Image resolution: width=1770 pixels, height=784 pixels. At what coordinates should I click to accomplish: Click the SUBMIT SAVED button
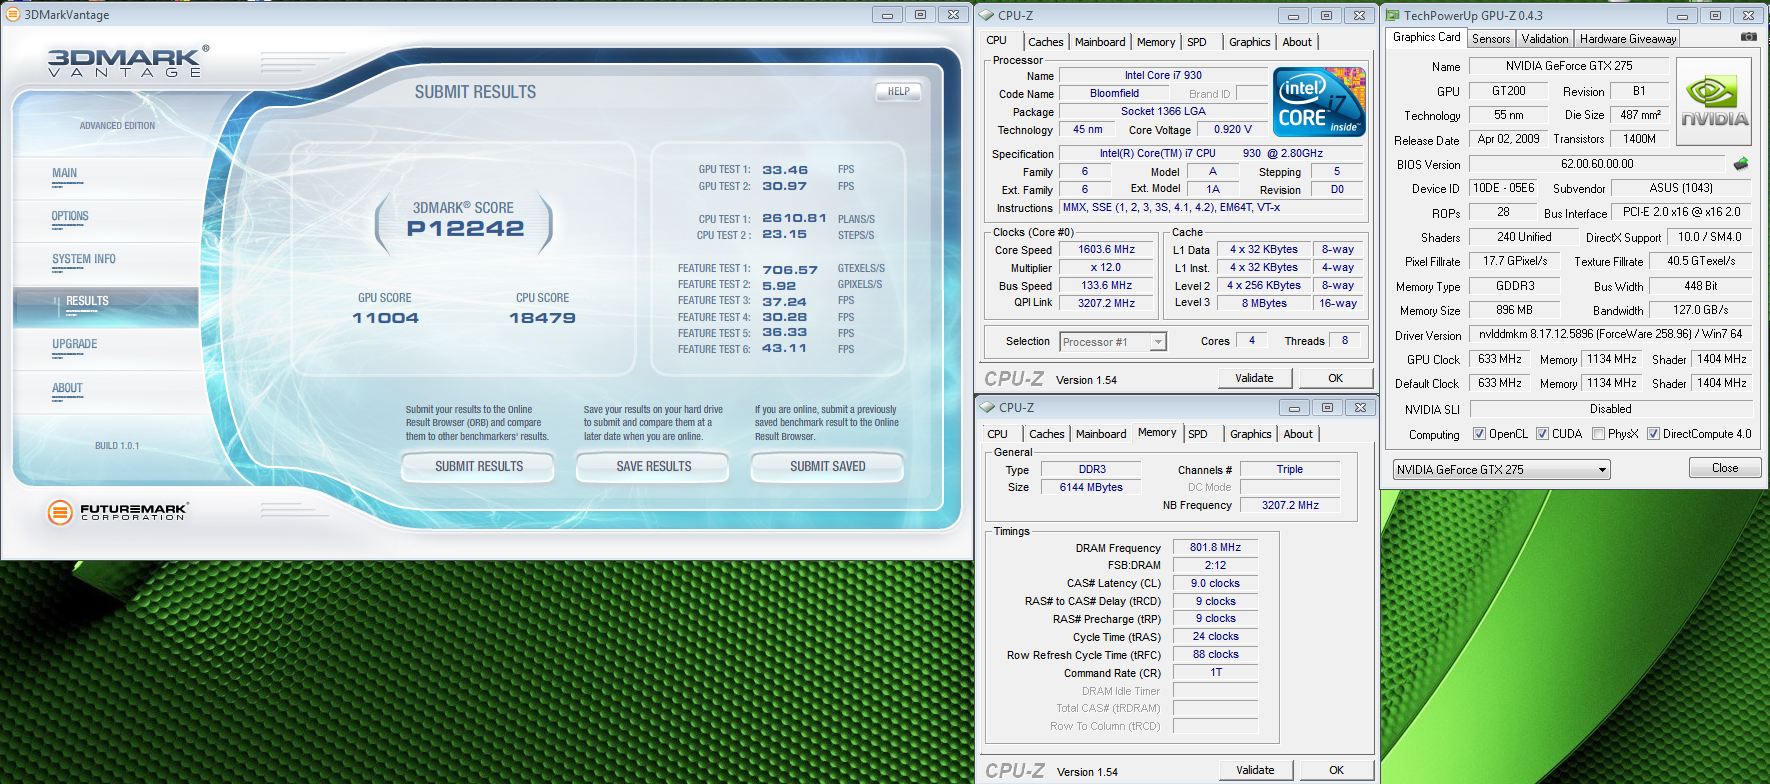828,467
